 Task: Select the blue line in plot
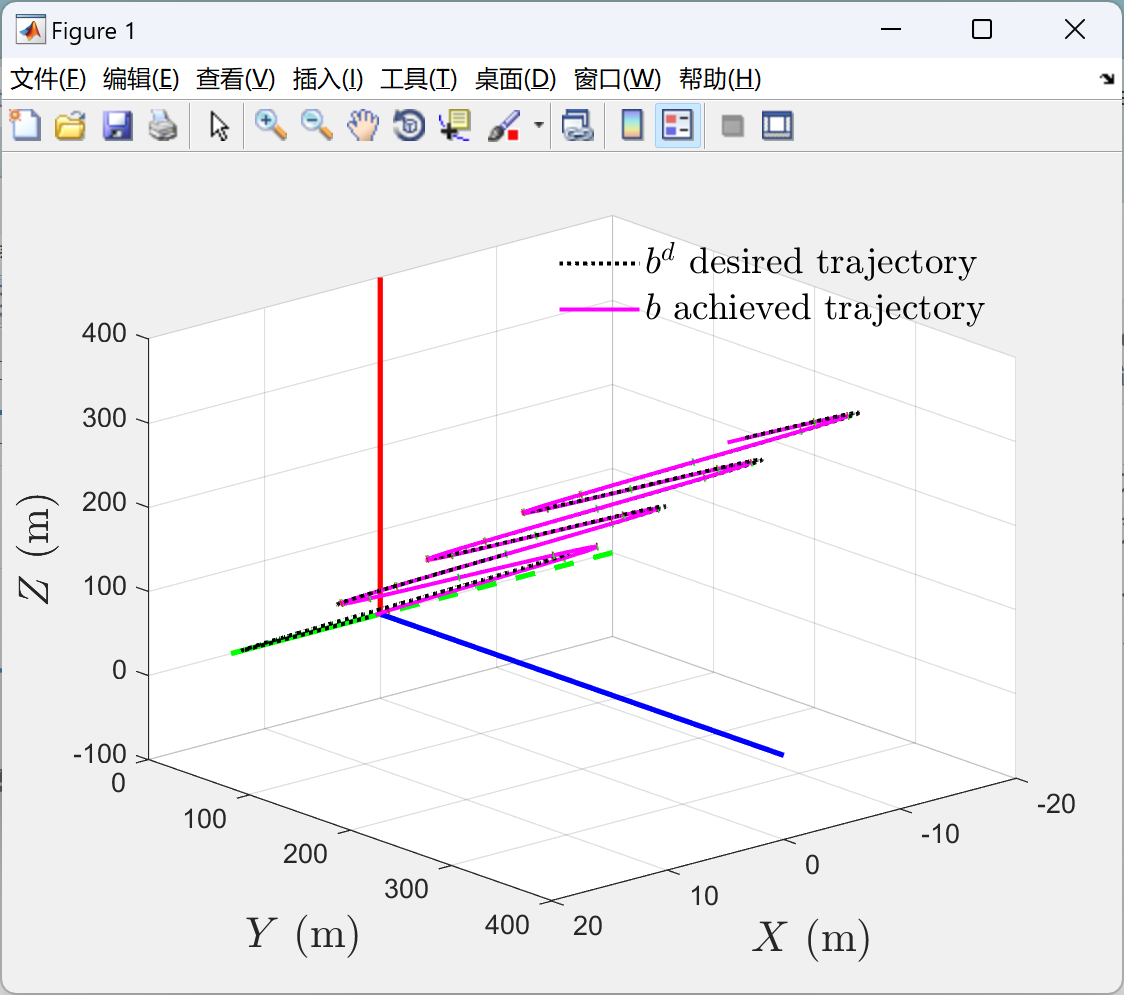(581, 685)
